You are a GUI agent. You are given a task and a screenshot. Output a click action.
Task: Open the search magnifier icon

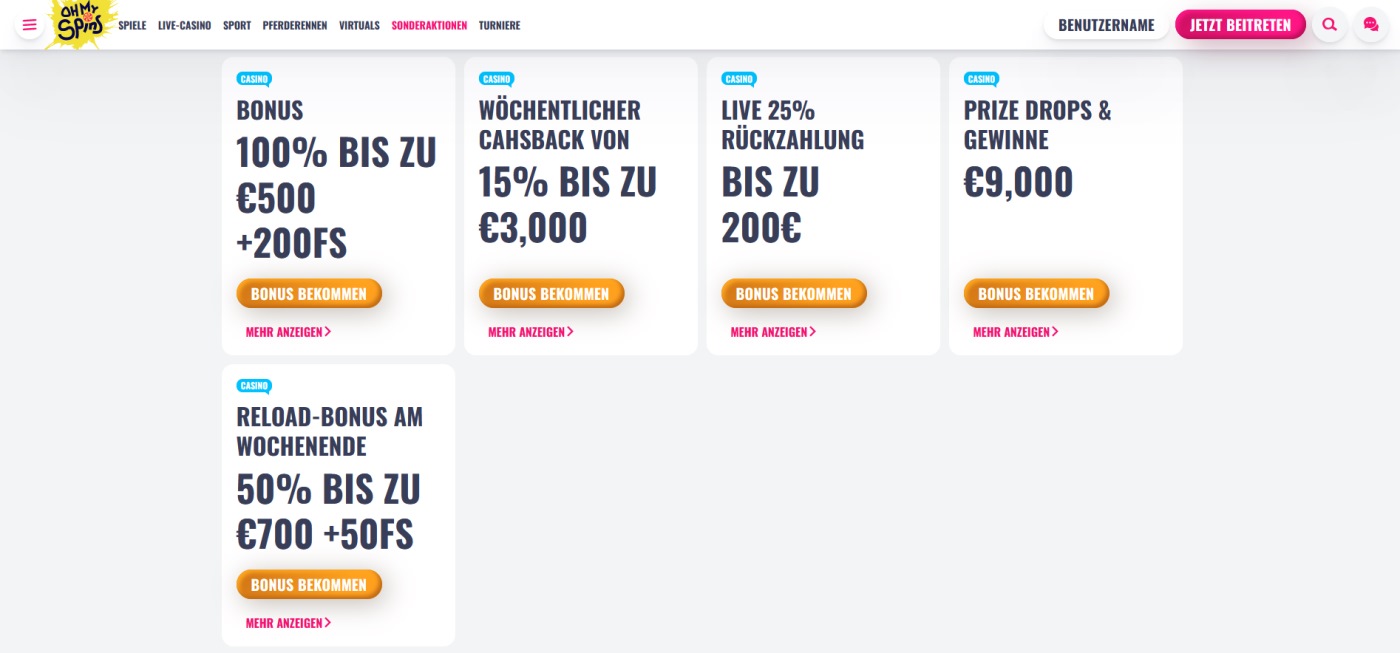pos(1329,25)
